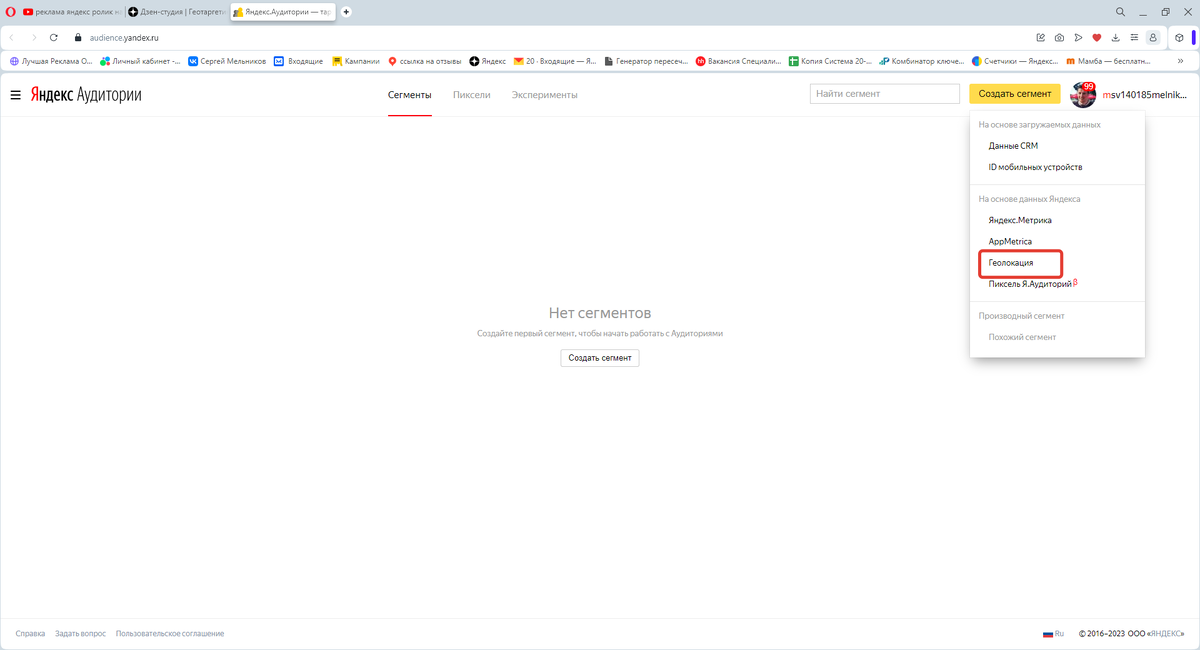
Task: Open the Яндекс bookmark
Action: tap(488, 61)
